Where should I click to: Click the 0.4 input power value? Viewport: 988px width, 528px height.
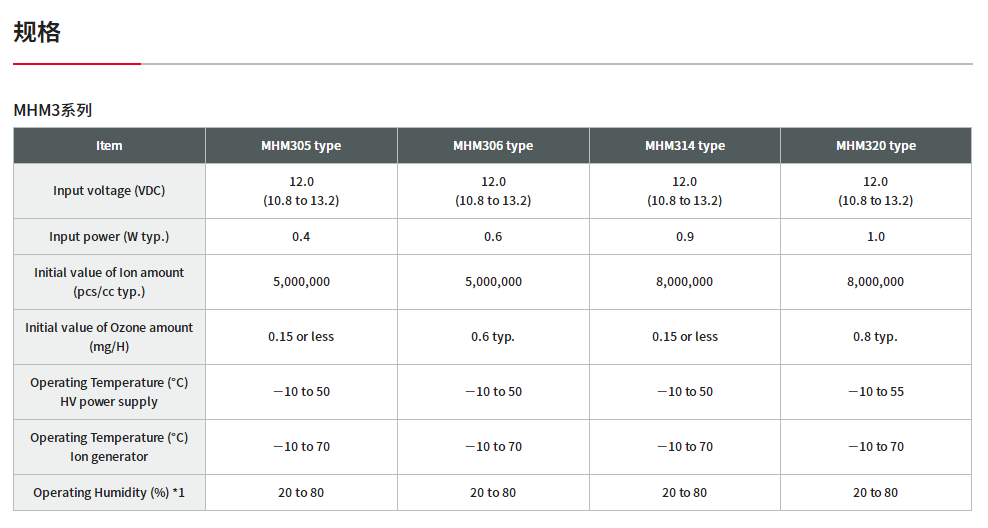[301, 237]
